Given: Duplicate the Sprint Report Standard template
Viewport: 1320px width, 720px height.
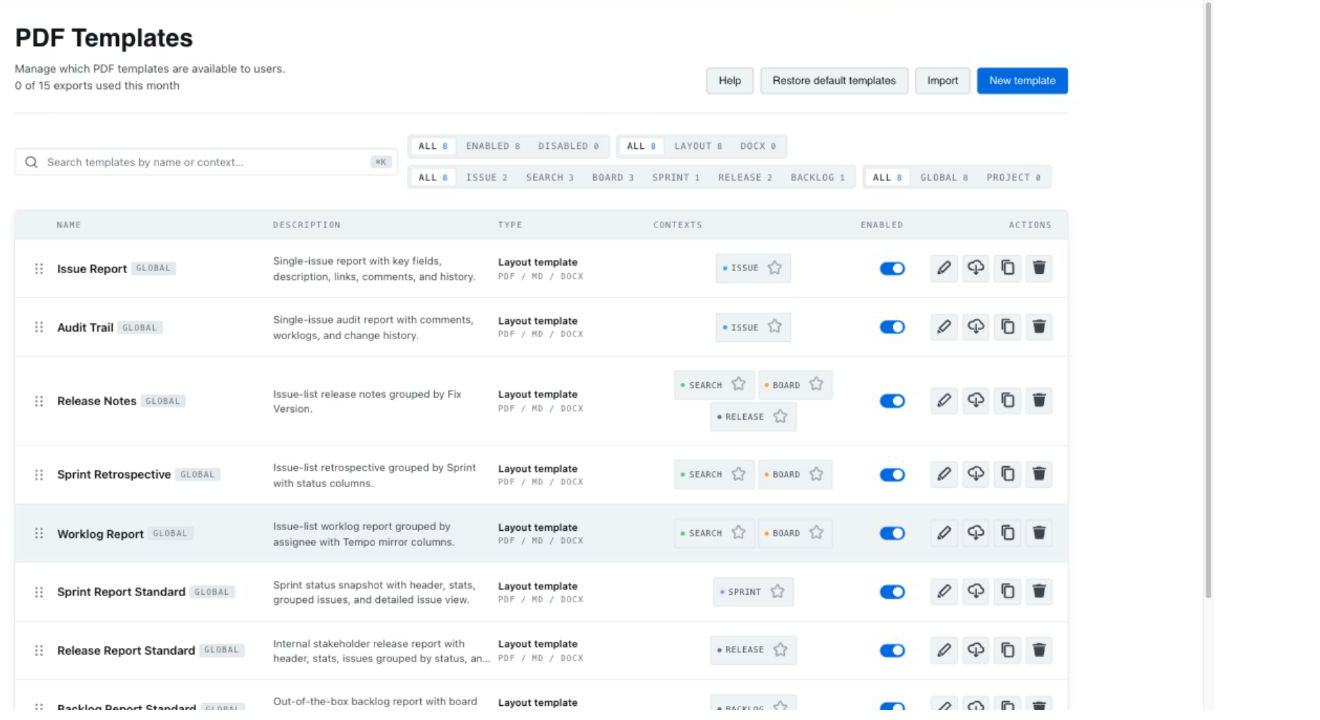Looking at the screenshot, I should [1008, 592].
